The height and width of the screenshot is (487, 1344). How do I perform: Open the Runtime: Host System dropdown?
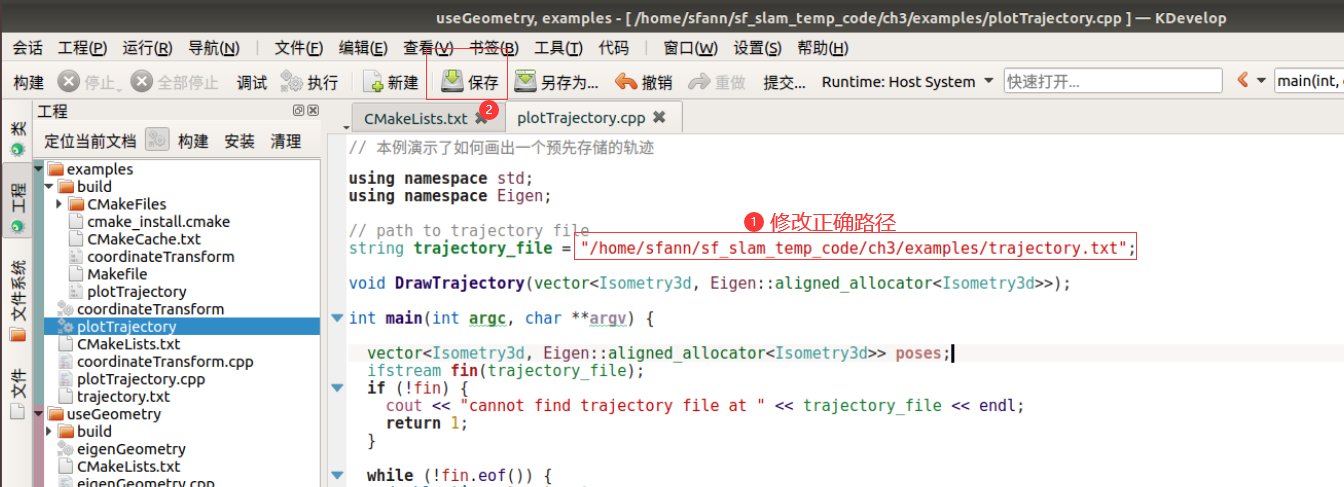coord(908,82)
